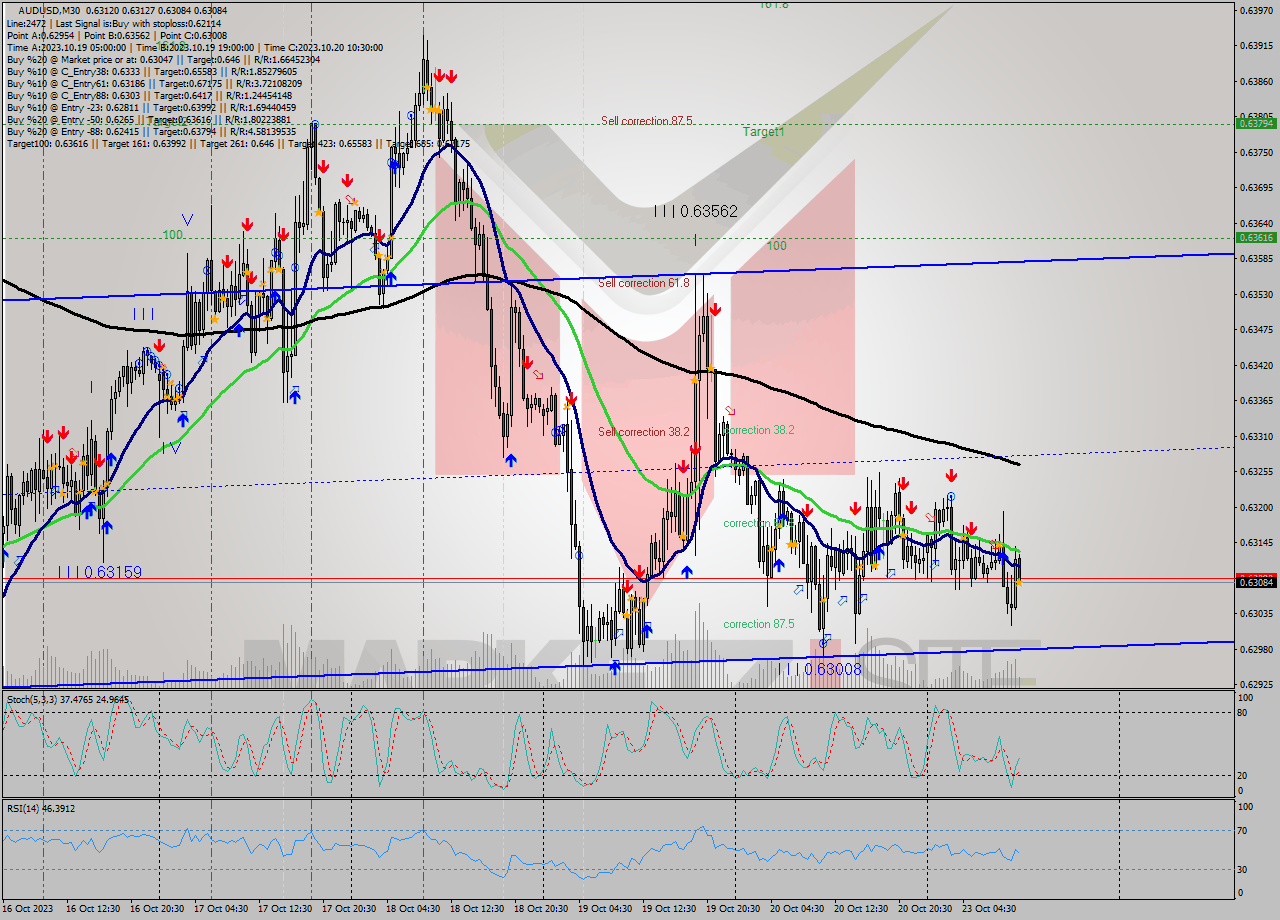The image size is (1280, 920).
Task: Click the blue buy arrow below the 0.63008 low
Action: 615,666
